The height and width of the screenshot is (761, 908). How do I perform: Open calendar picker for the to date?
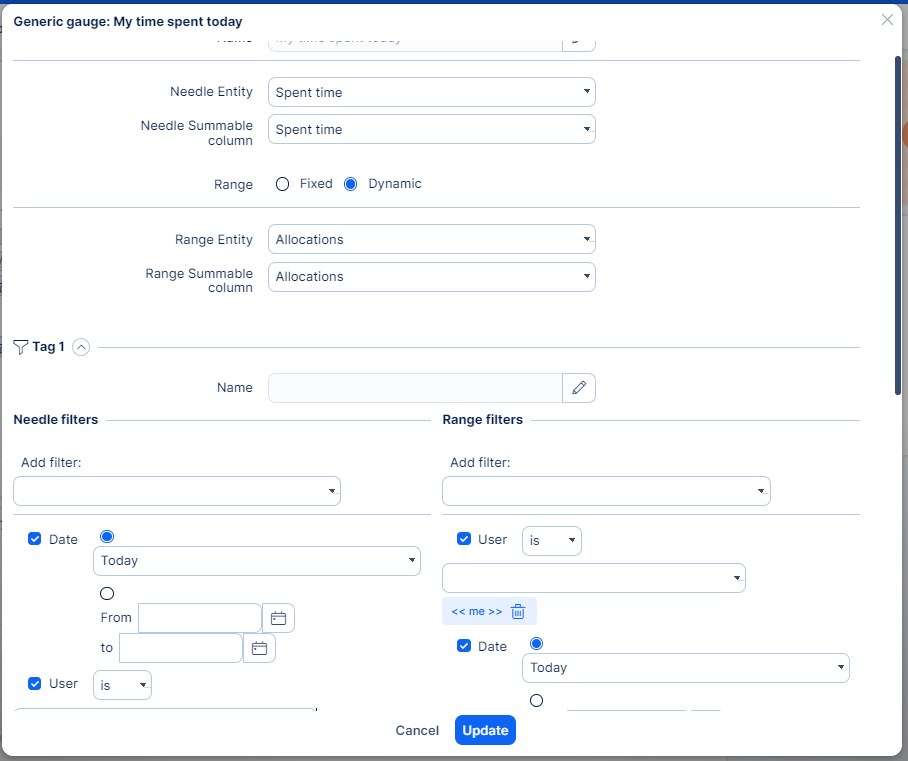[259, 648]
